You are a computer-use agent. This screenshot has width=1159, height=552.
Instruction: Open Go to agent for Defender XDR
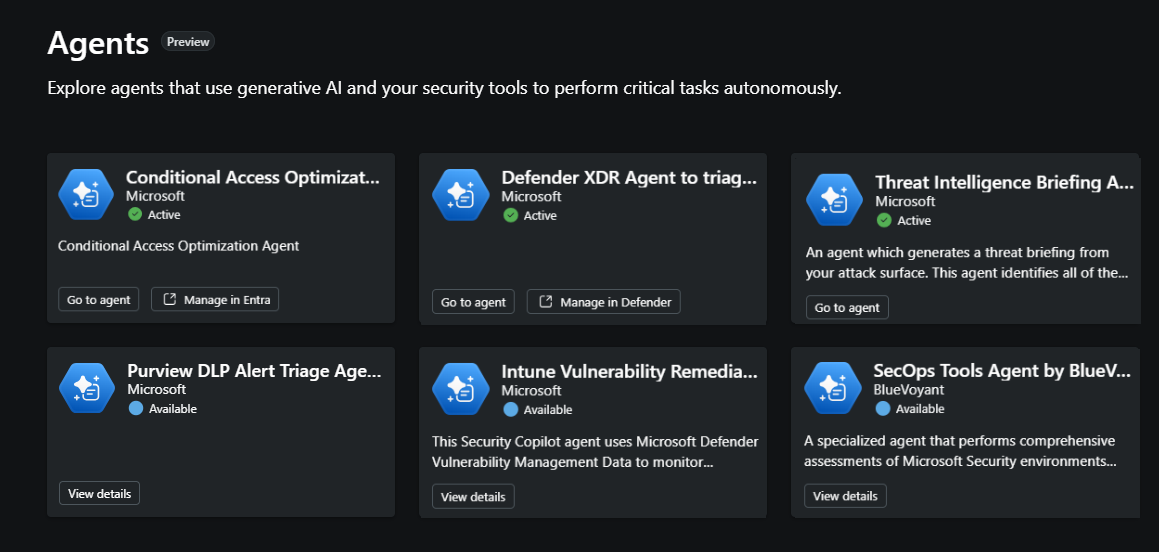pyautogui.click(x=473, y=302)
